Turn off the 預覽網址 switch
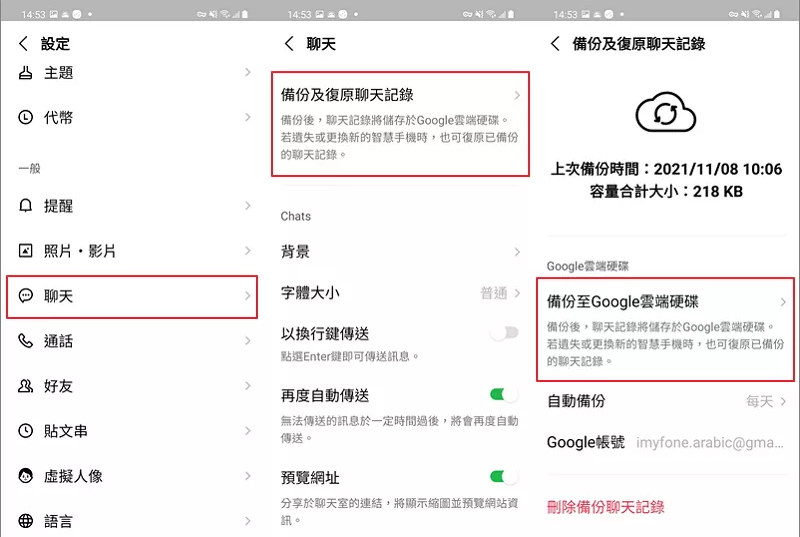 [504, 476]
